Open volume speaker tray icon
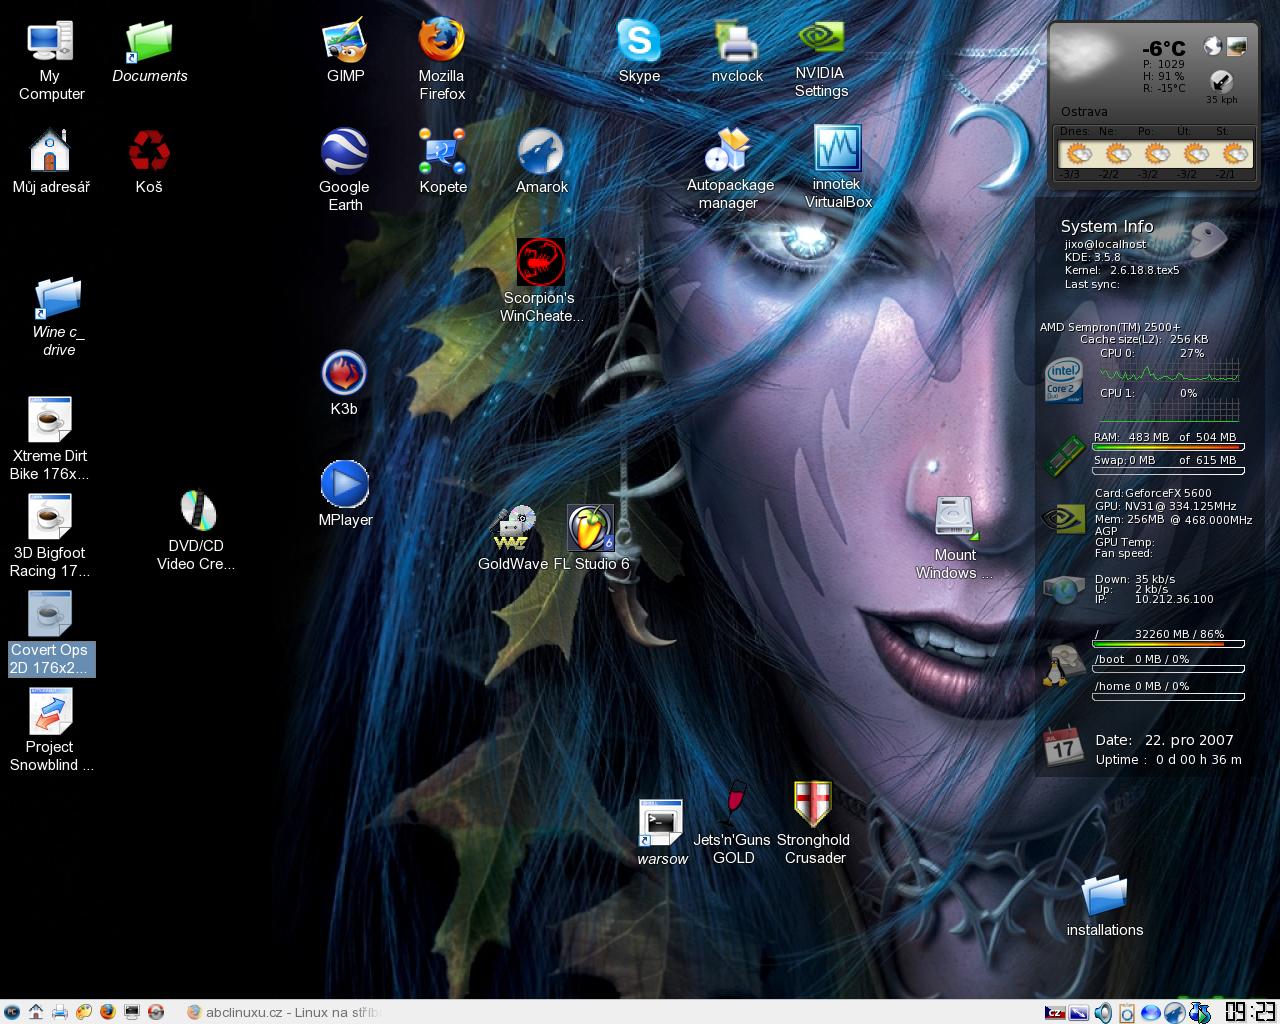Screen dimensions: 1280x1024 click(1103, 1013)
